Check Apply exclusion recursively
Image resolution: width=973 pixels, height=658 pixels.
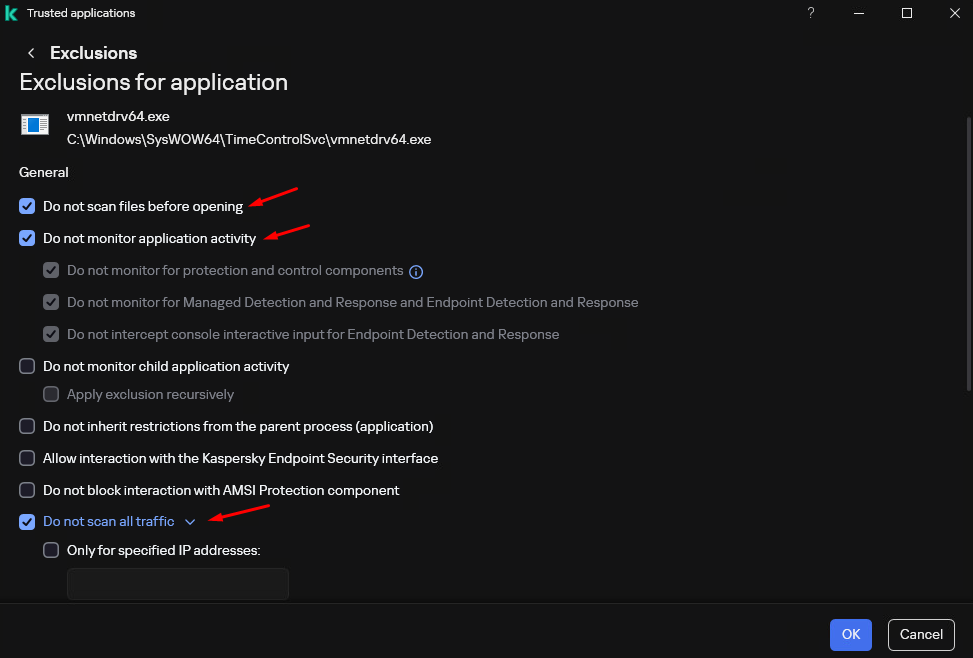[51, 394]
